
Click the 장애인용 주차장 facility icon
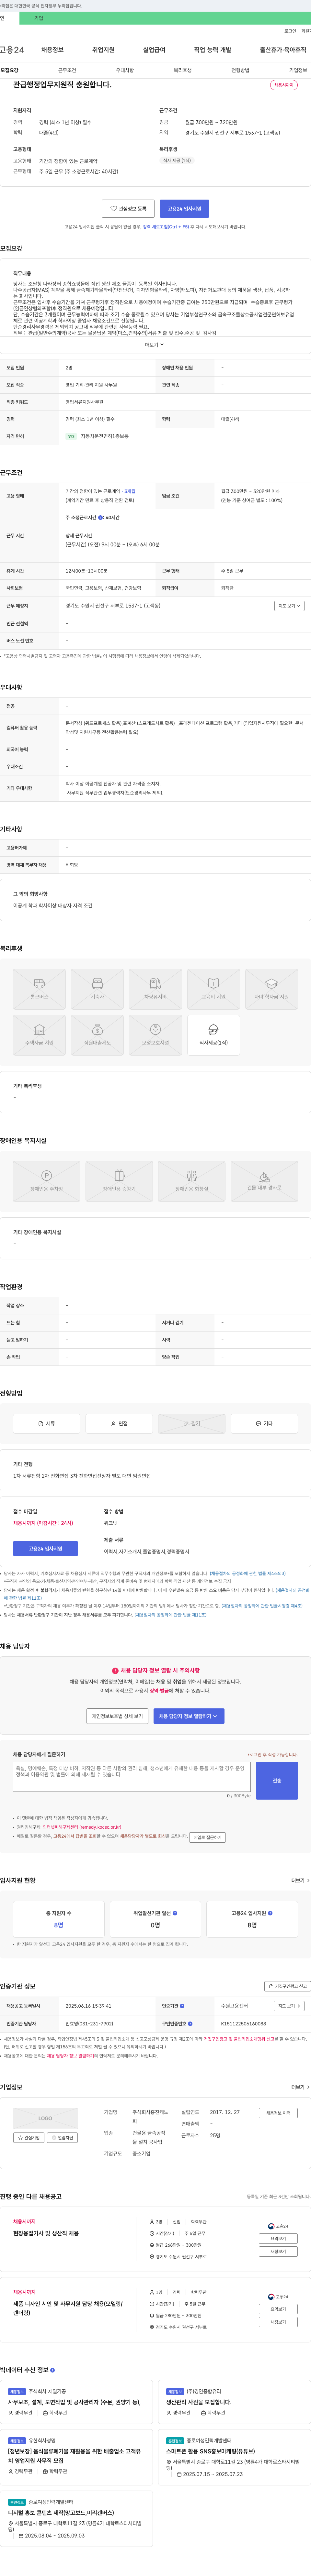click(x=46, y=1181)
